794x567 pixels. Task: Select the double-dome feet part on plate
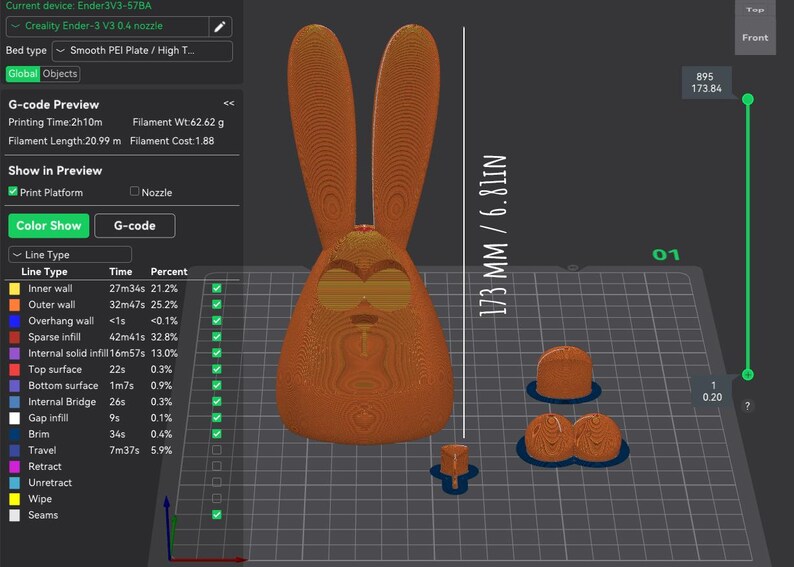pos(572,439)
